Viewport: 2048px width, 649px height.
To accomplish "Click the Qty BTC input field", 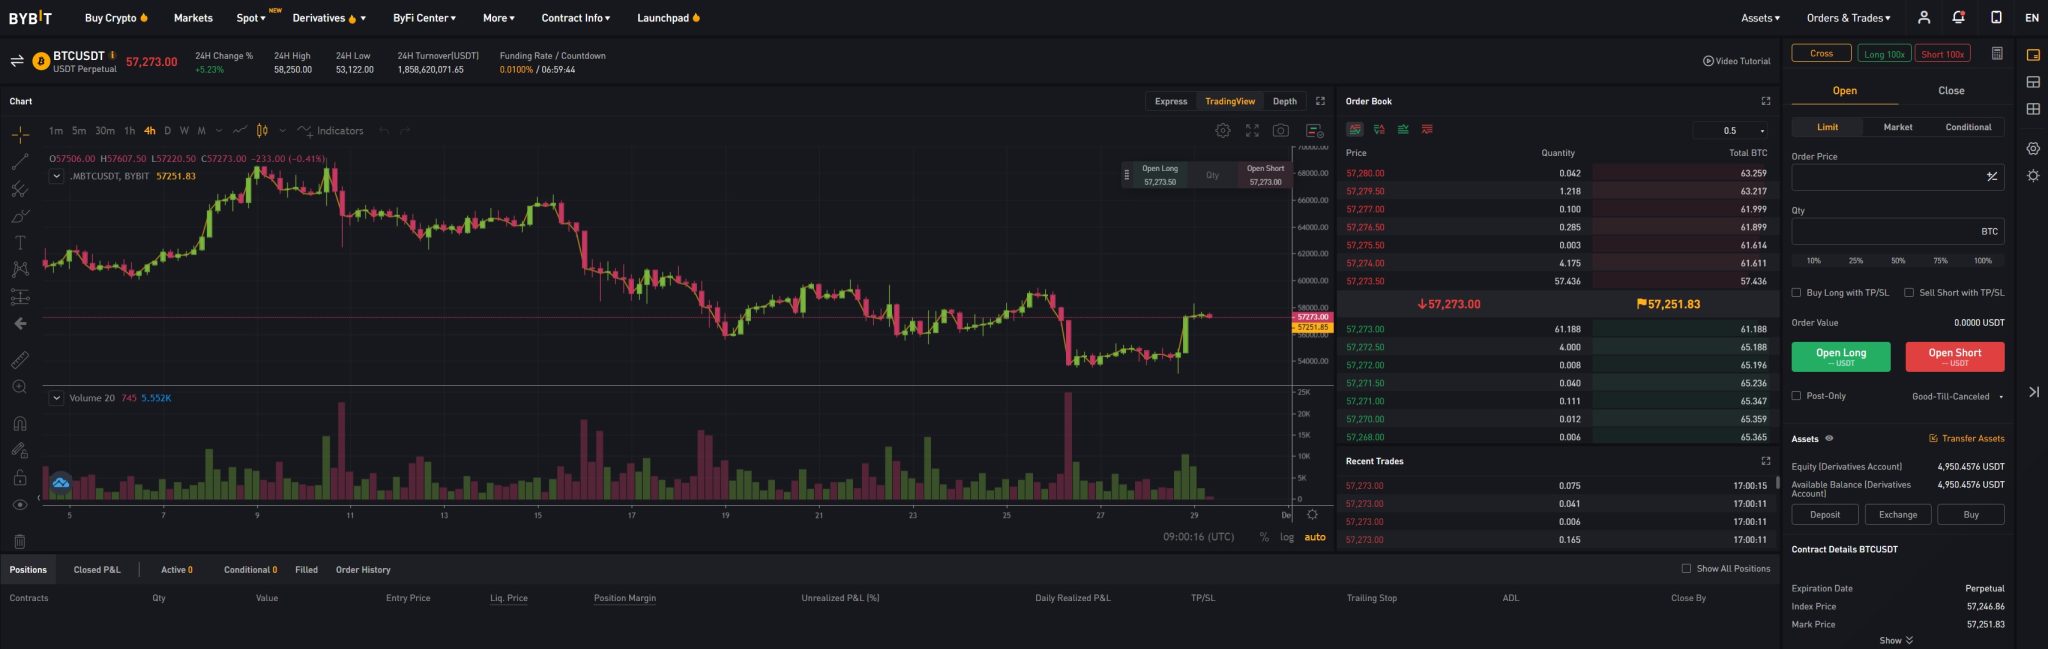I will (x=1898, y=231).
